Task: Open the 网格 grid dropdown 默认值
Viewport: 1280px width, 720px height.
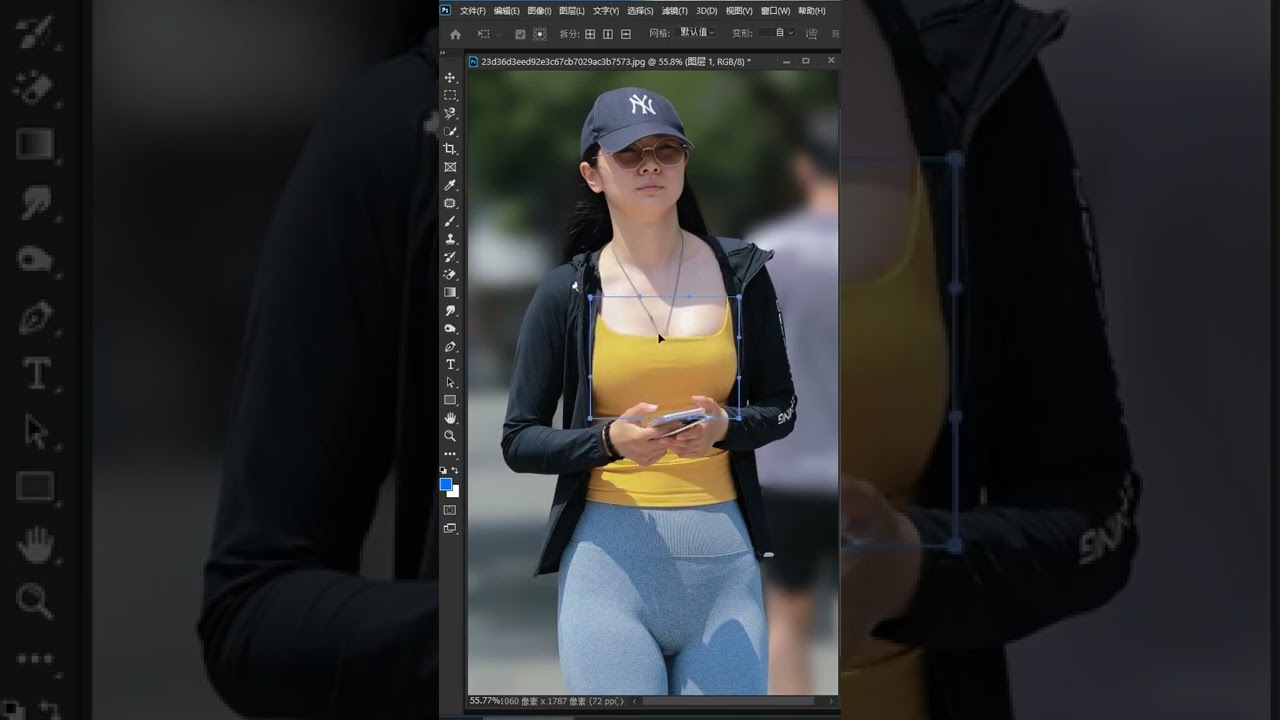Action: point(698,33)
